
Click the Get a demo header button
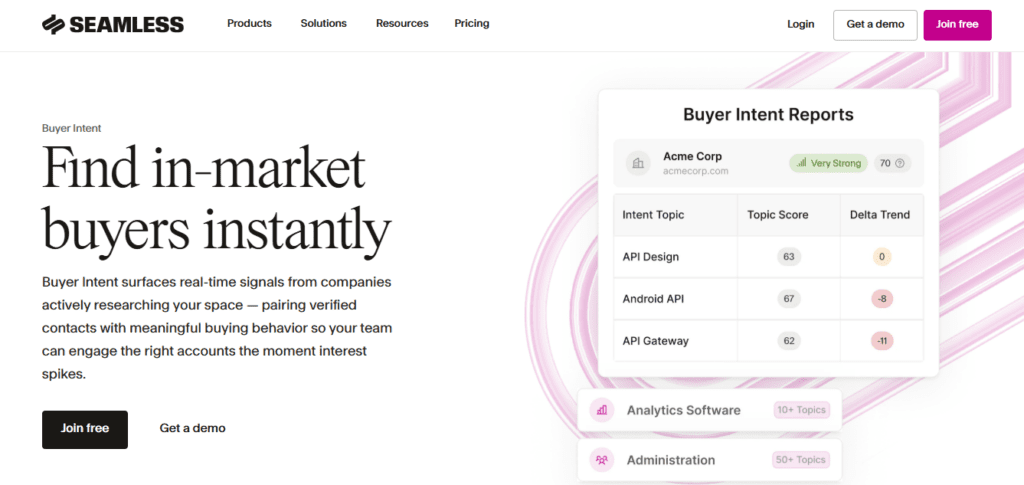(x=875, y=24)
